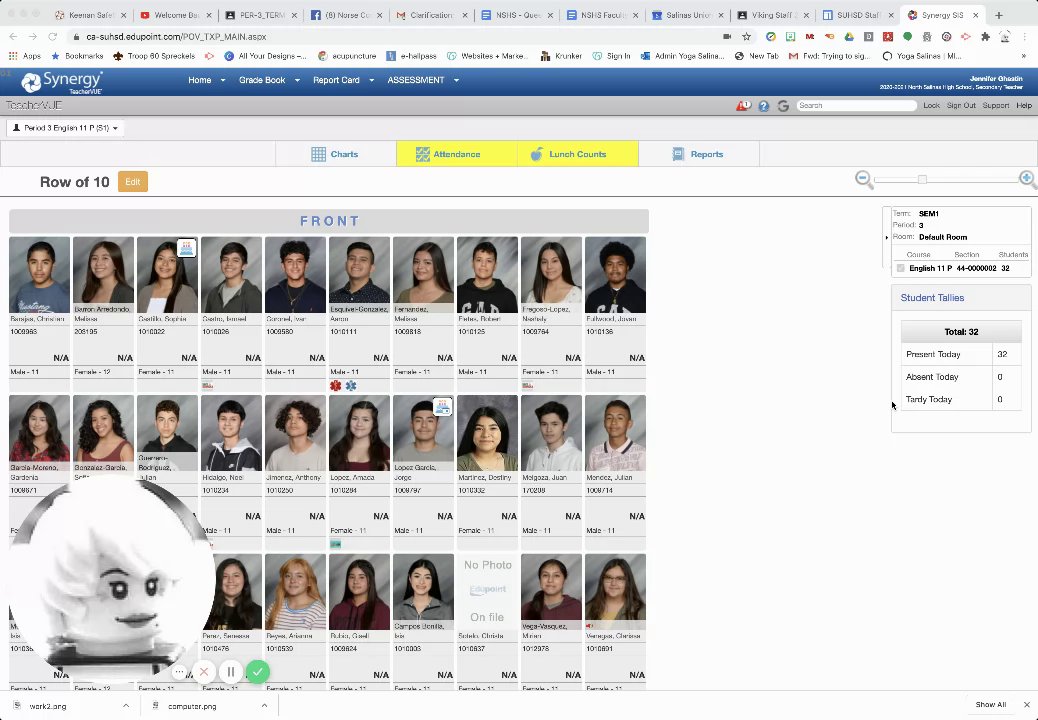Click the seating chart zoom slider handle

pyautogui.click(x=922, y=179)
